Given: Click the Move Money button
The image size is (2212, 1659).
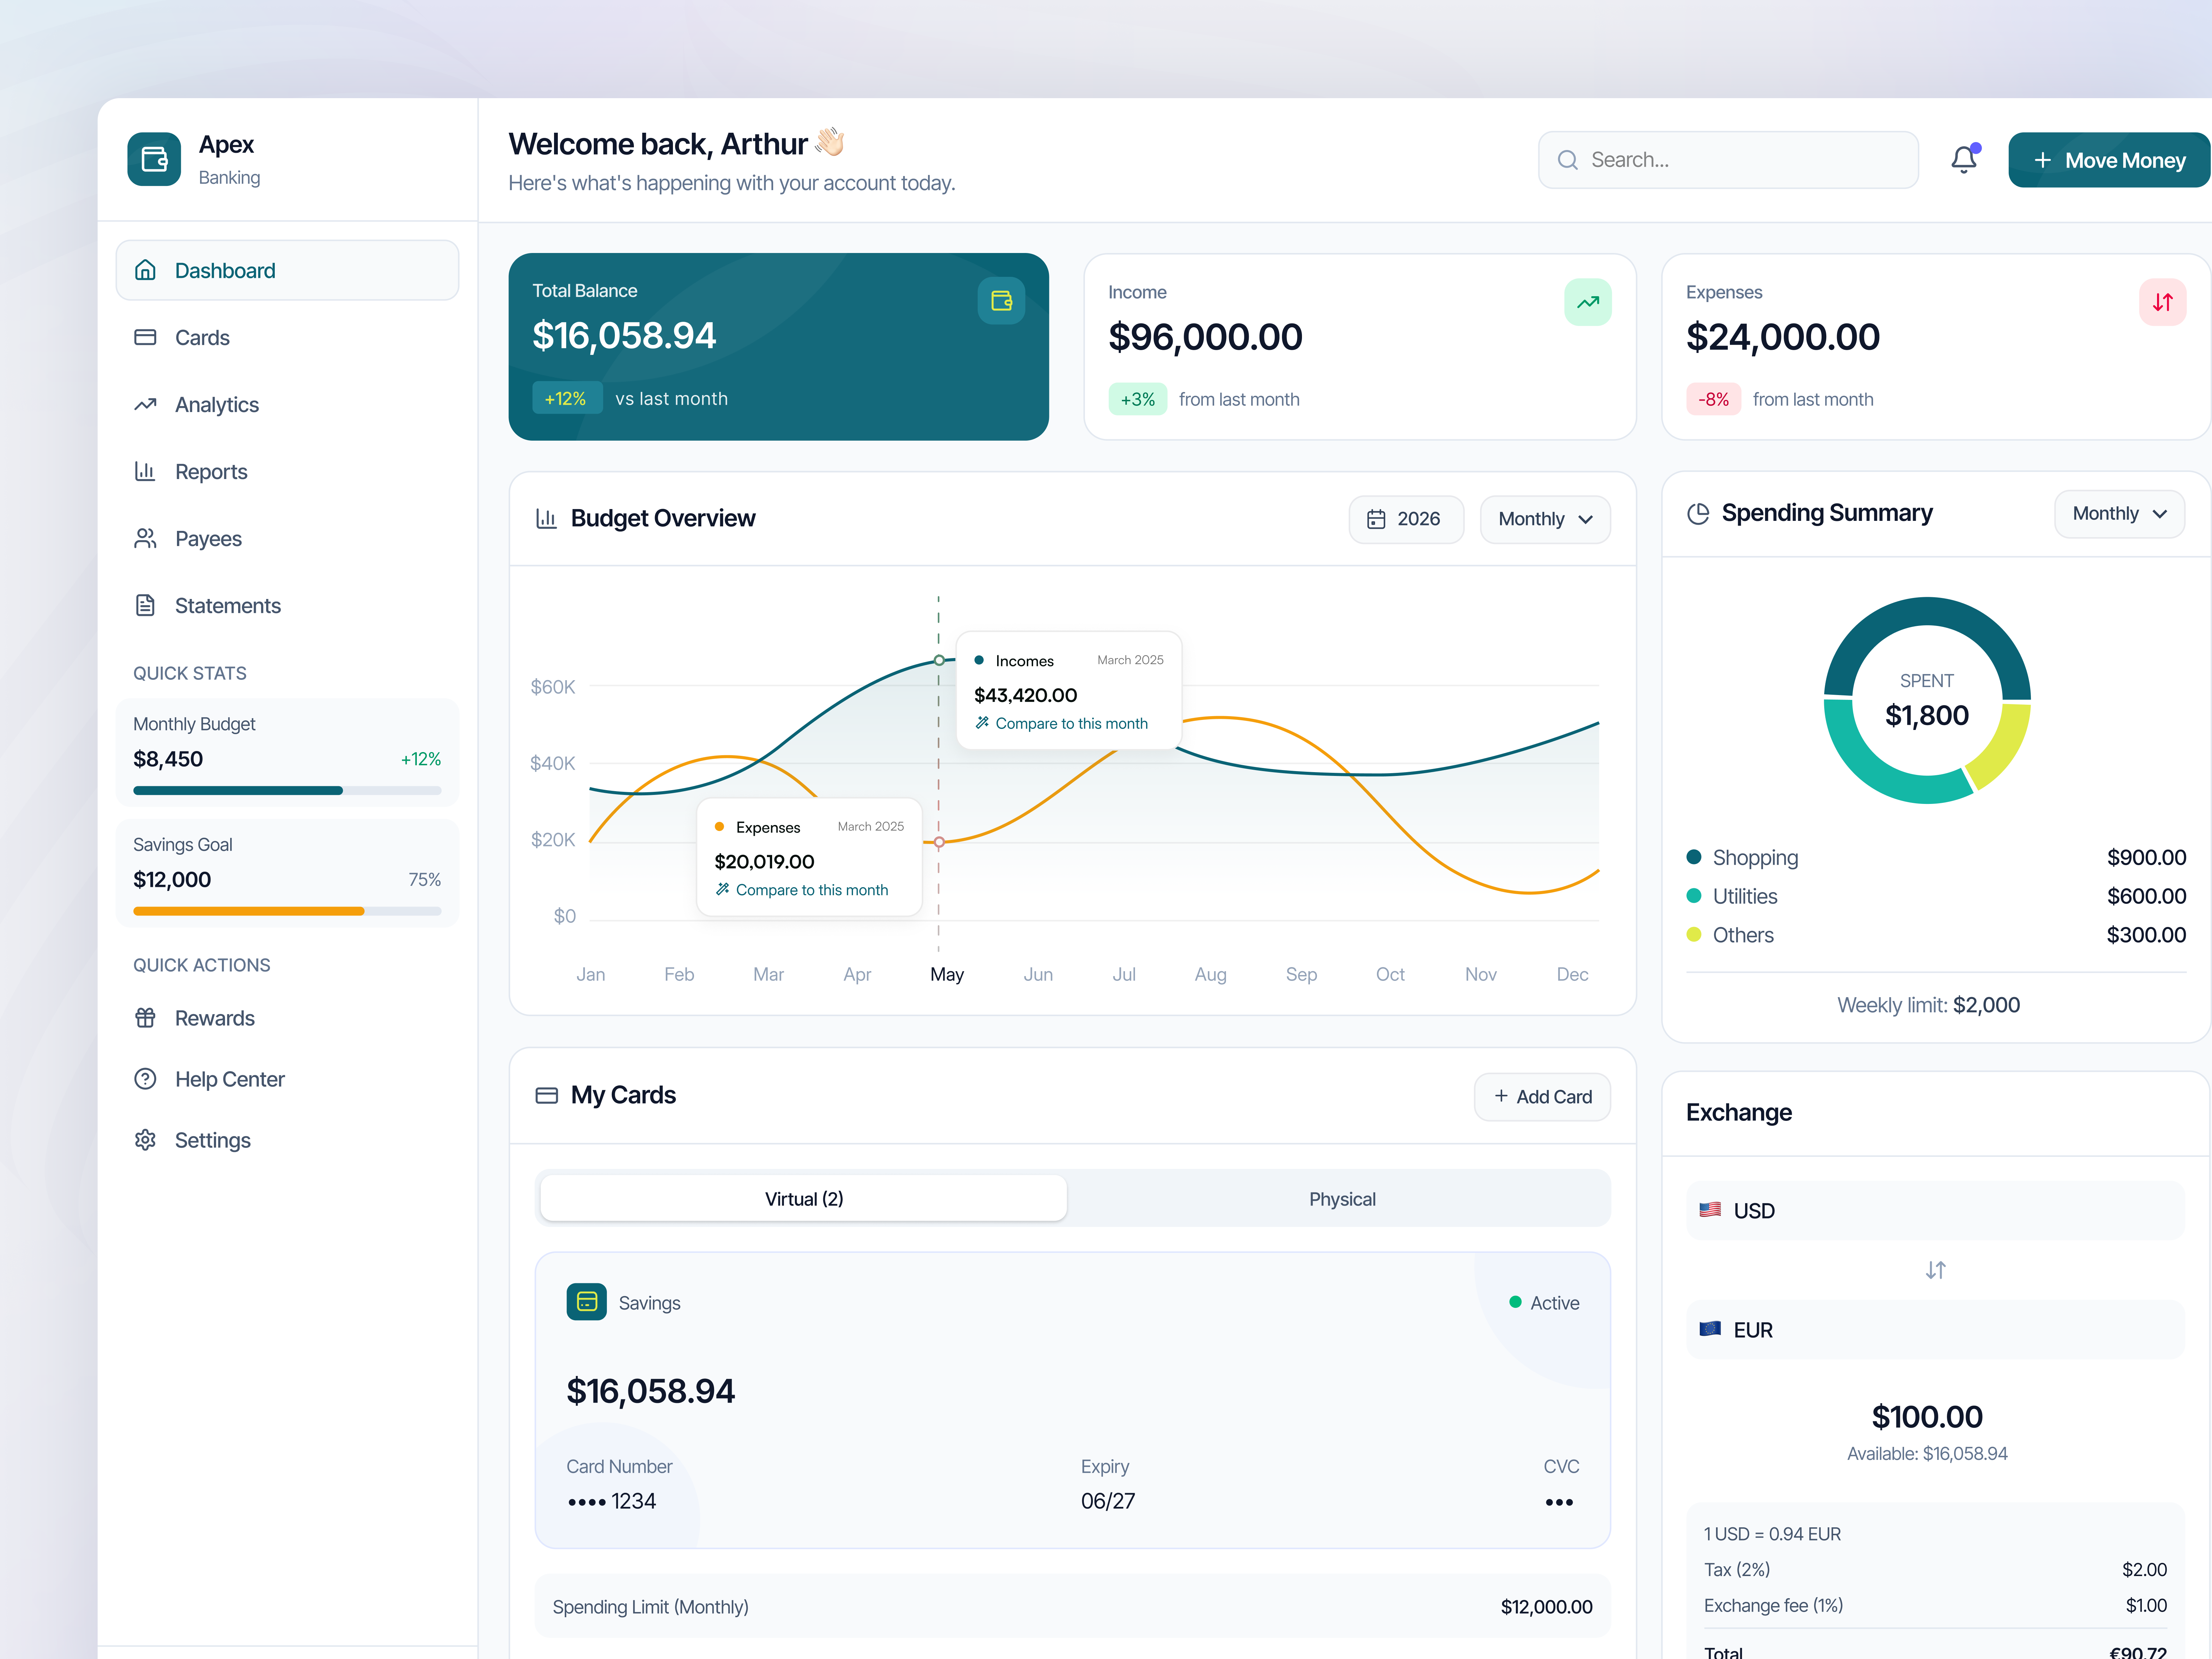Looking at the screenshot, I should (2109, 160).
